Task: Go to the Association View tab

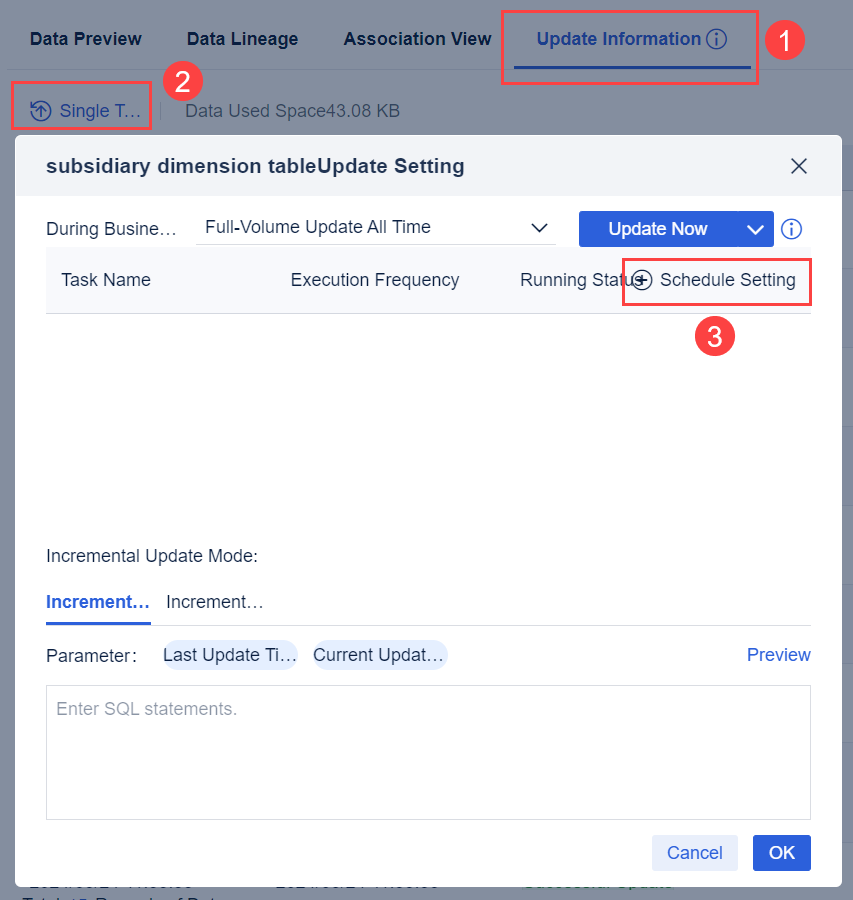Action: pos(417,40)
